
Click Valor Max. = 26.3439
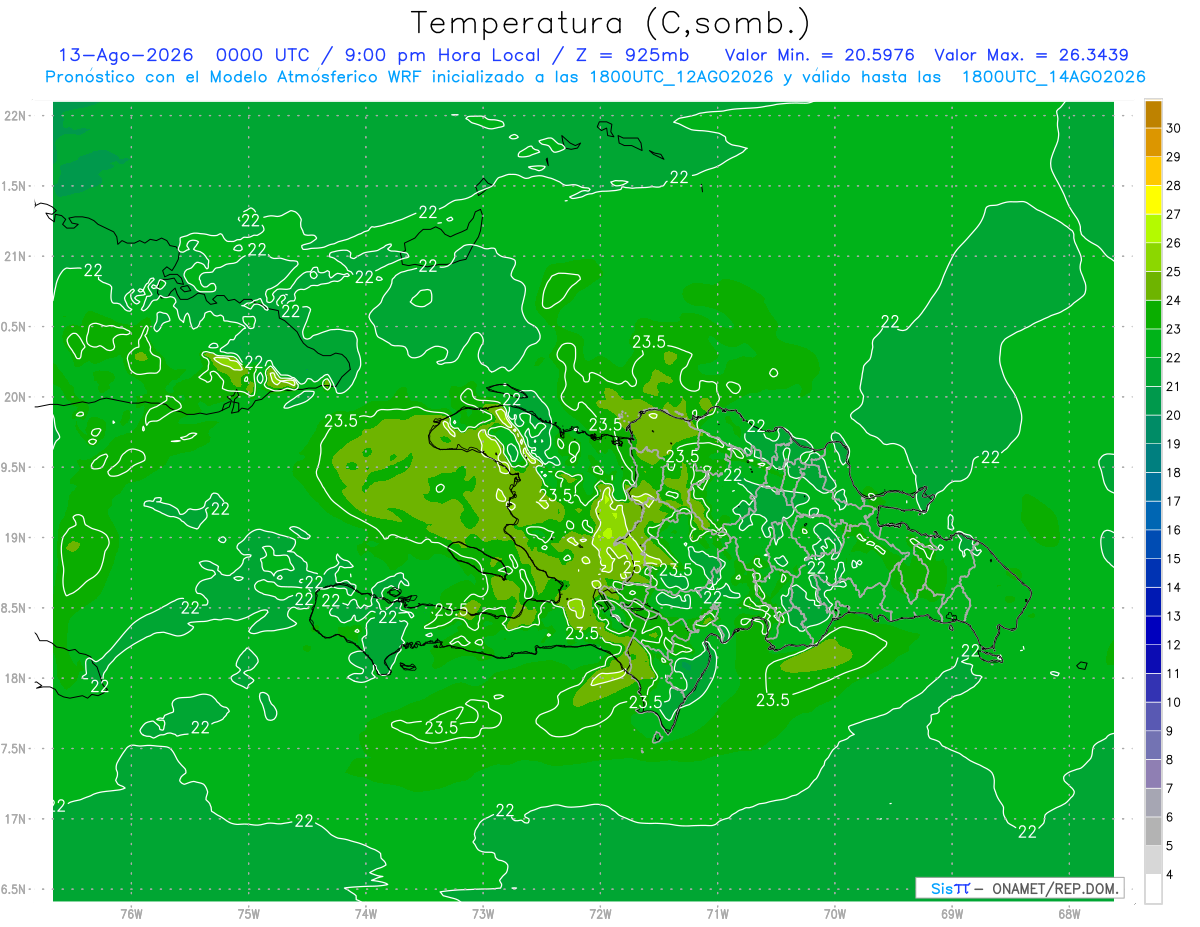tap(1032, 55)
